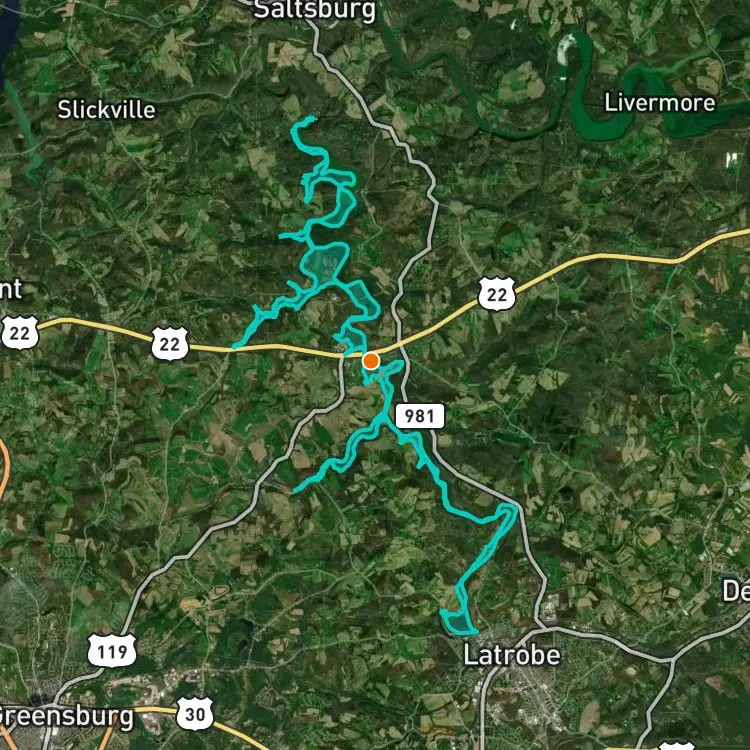Click the US 30 highway shield

coord(195,714)
